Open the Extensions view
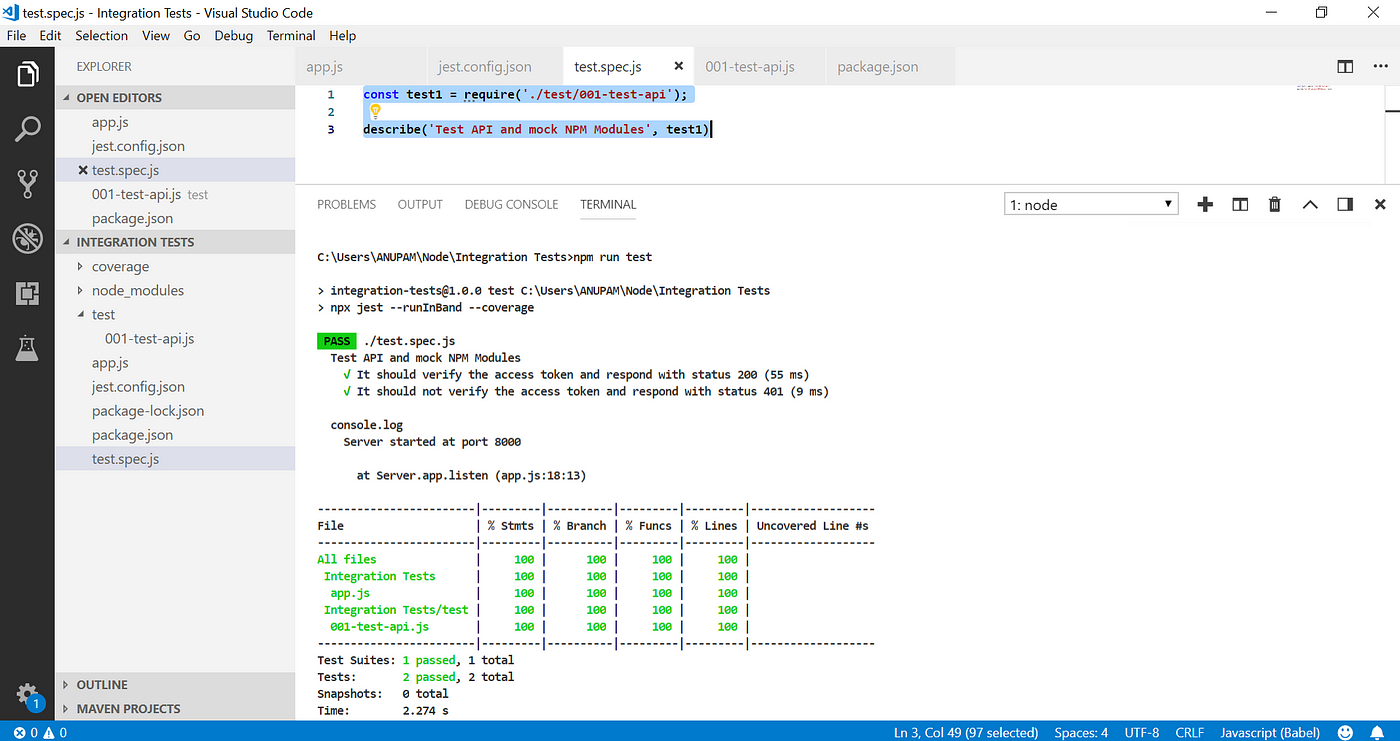 click(27, 293)
